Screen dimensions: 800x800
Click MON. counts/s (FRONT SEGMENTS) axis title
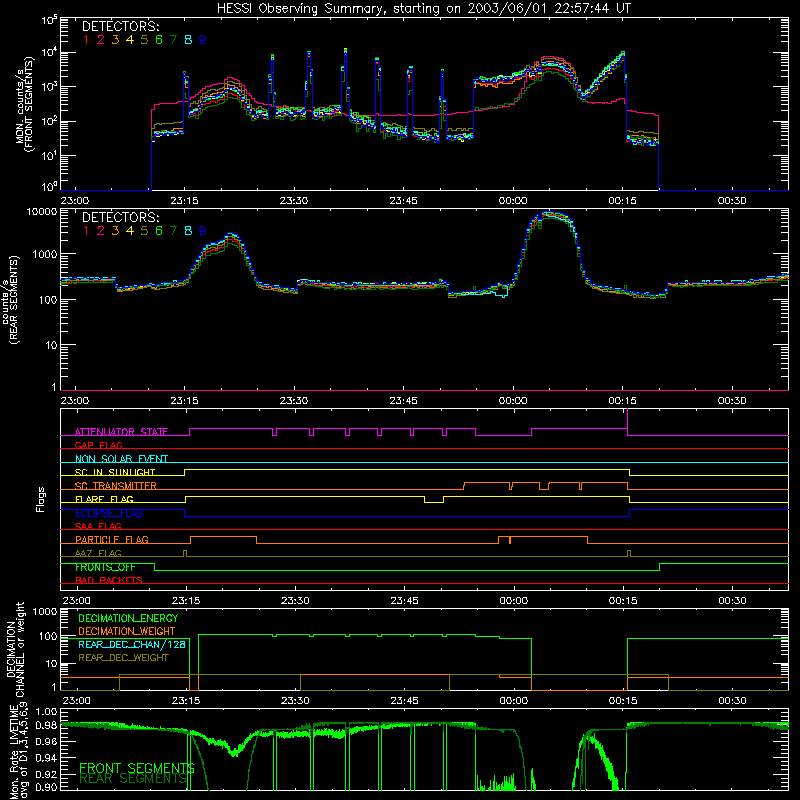pyautogui.click(x=26, y=105)
